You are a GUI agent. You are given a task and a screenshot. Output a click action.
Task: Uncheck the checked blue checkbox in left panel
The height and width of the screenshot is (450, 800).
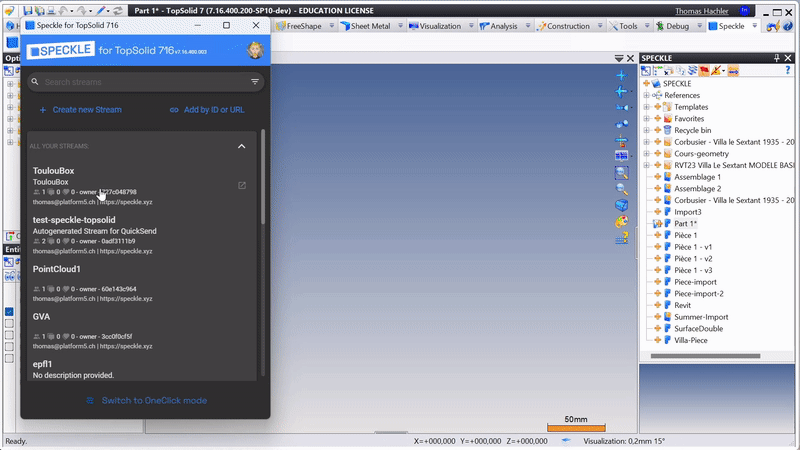click(9, 312)
